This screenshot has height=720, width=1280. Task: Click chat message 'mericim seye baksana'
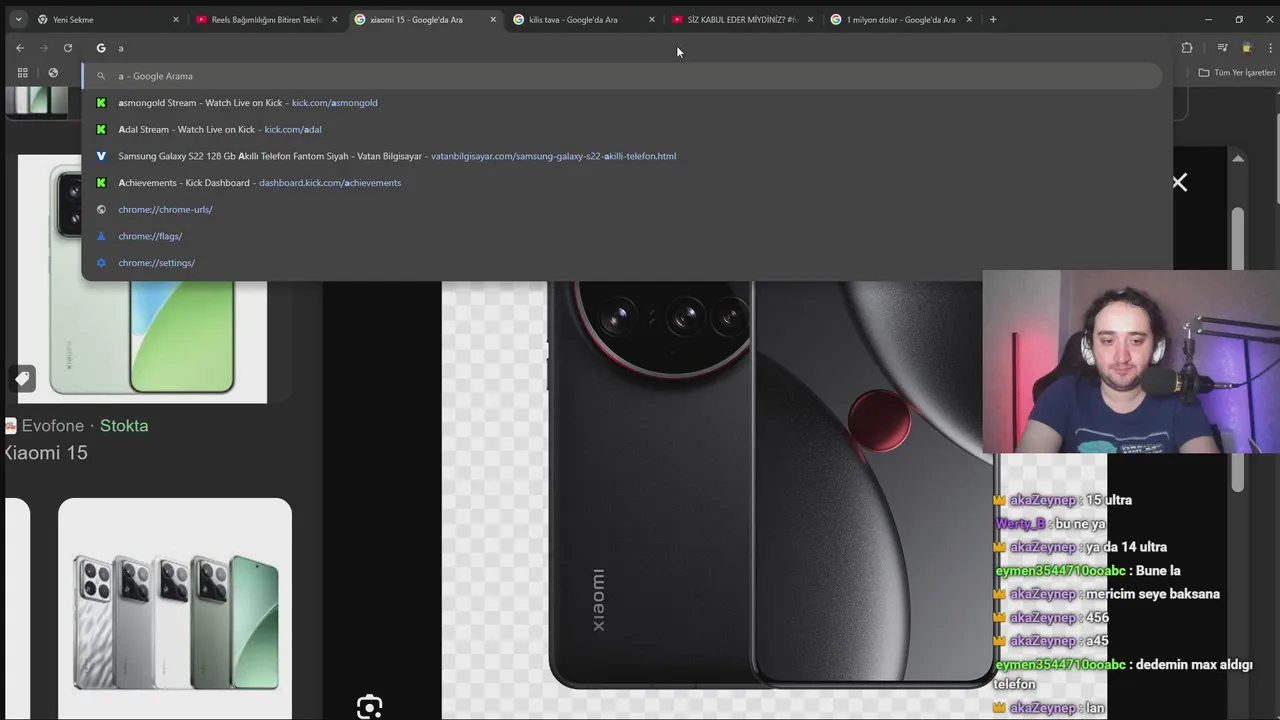tap(1152, 594)
